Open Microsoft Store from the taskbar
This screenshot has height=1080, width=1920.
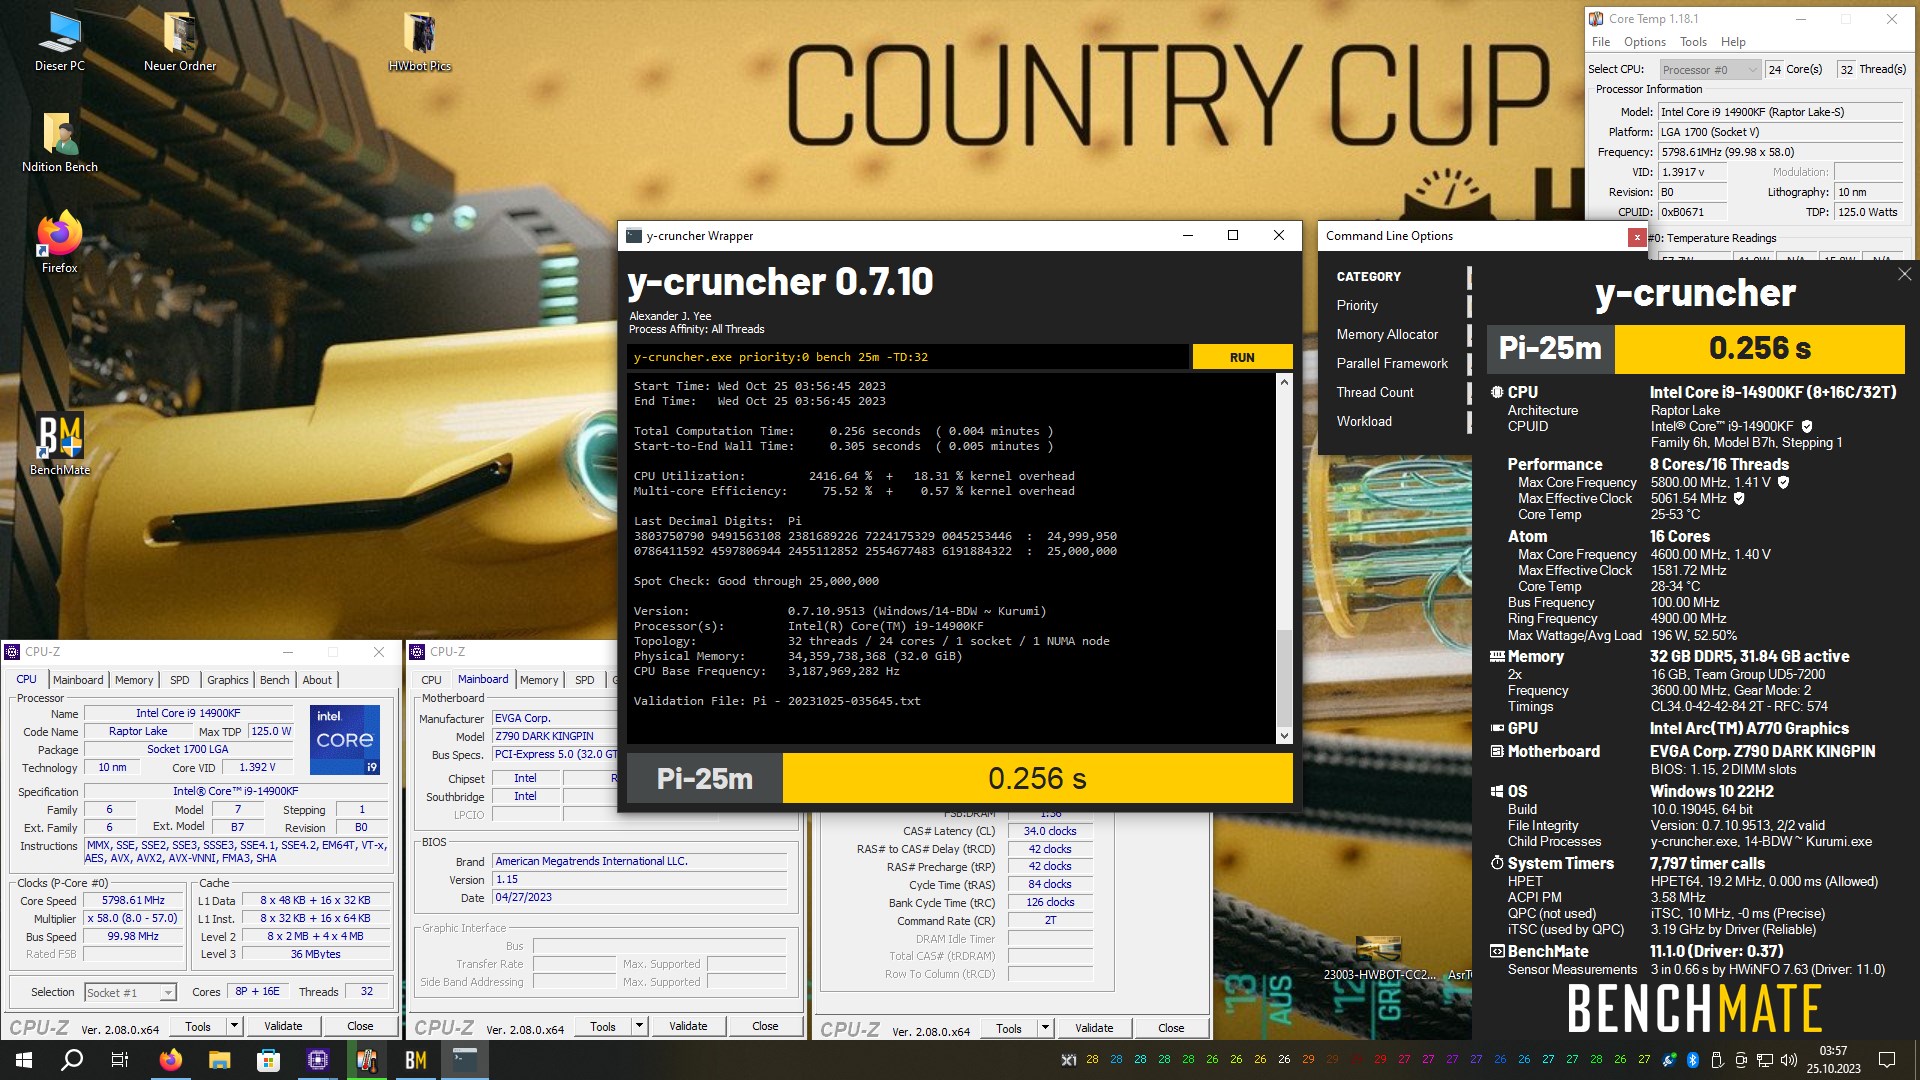coord(268,1060)
